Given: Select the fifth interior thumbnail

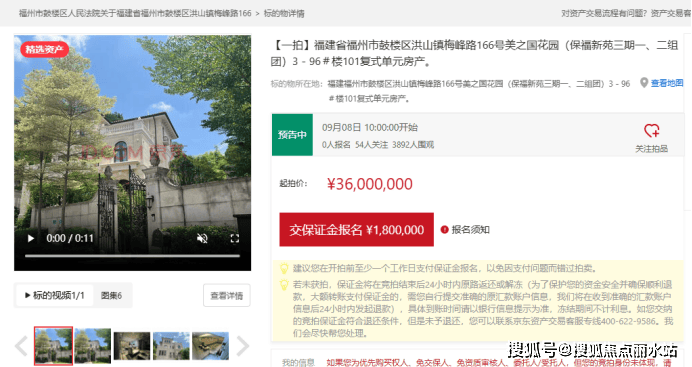Looking at the screenshot, I should pyautogui.click(x=211, y=346).
